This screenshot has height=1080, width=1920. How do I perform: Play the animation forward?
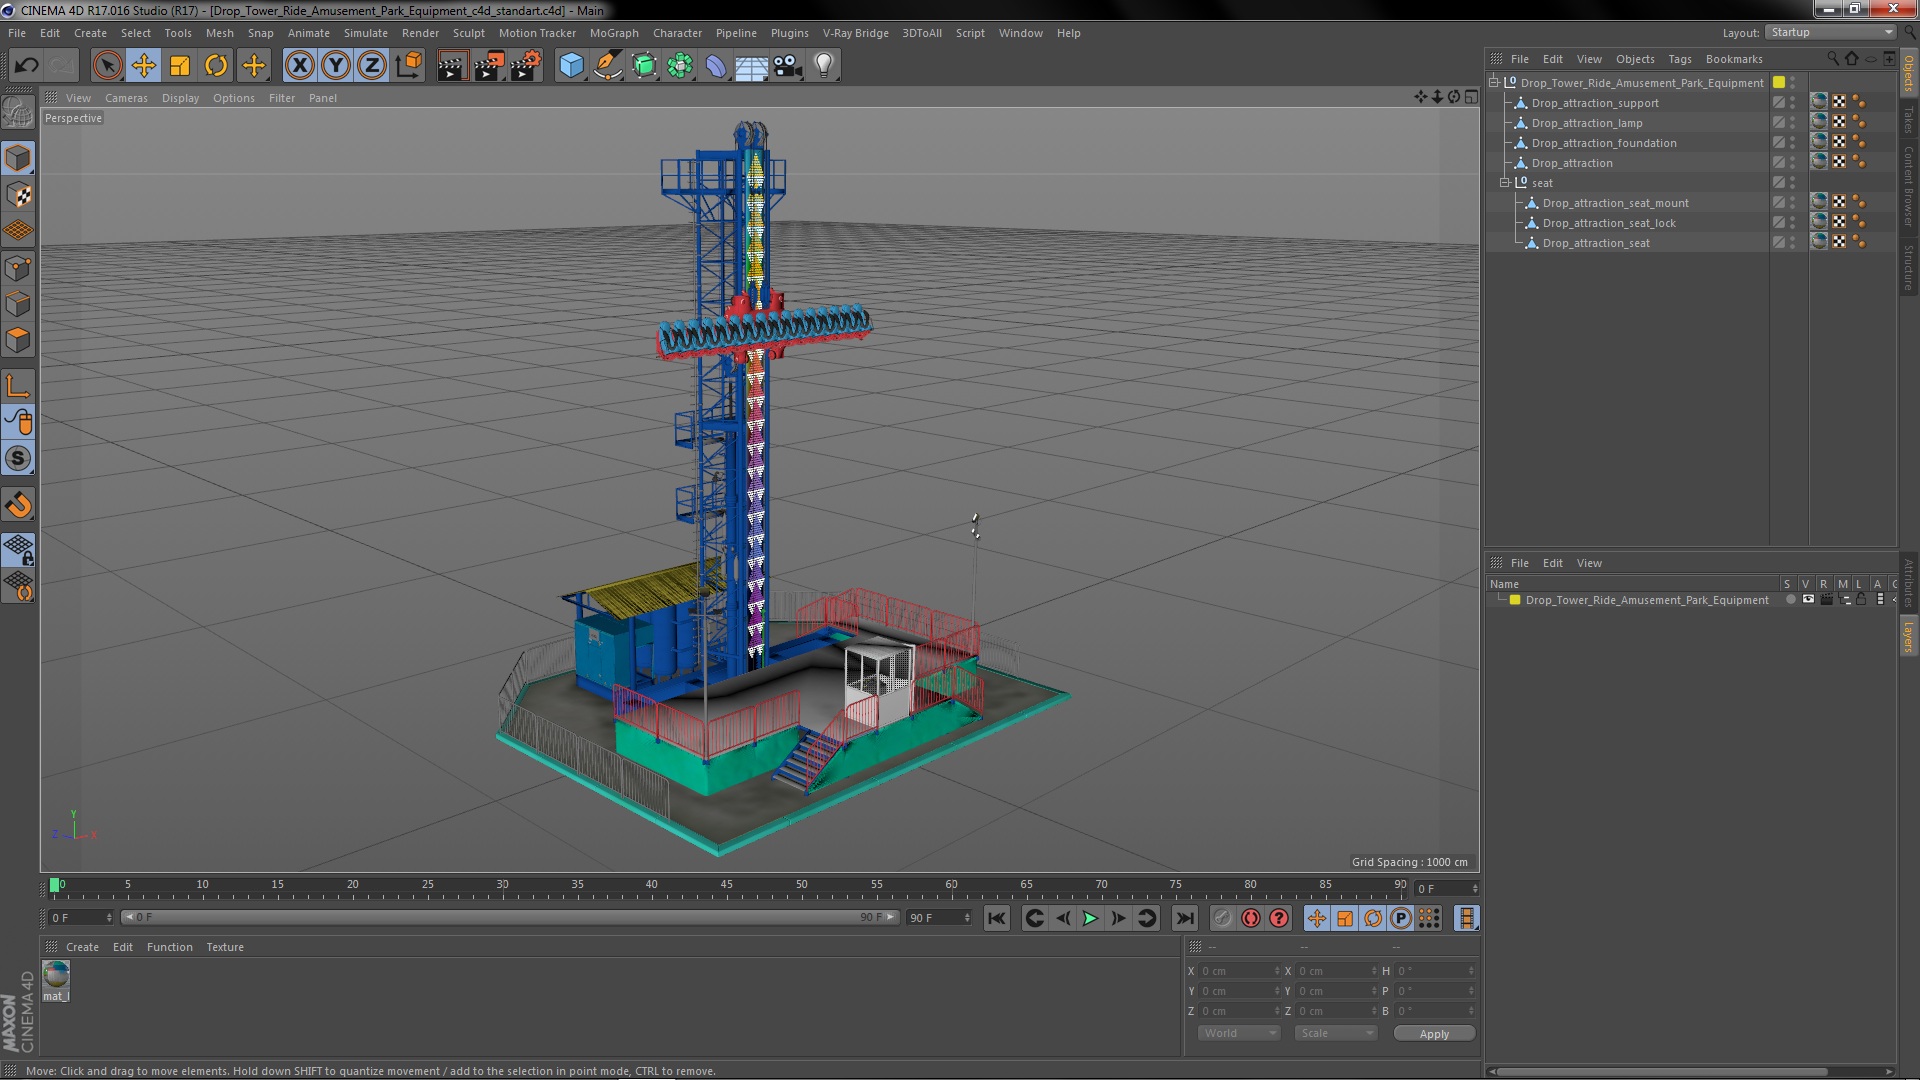[x=1090, y=918]
